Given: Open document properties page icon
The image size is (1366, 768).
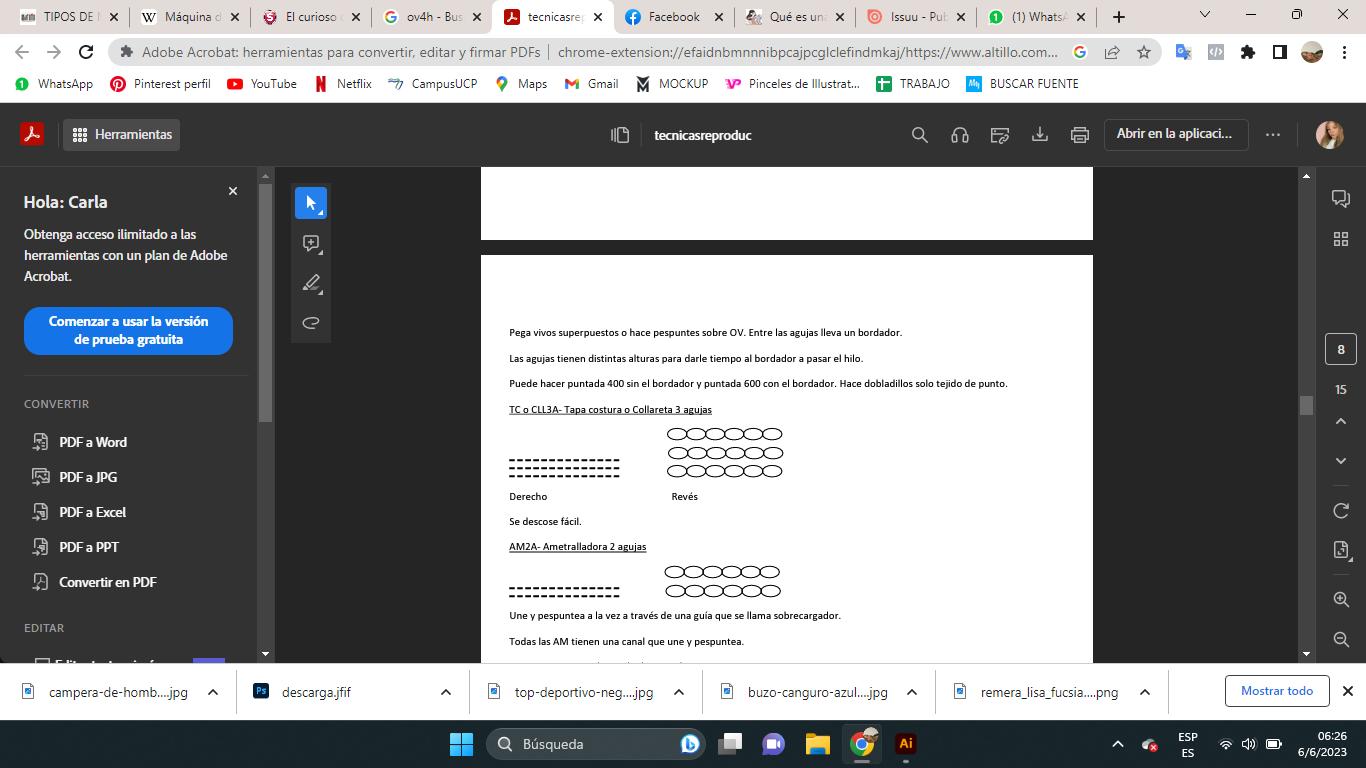Looking at the screenshot, I should coord(1341,550).
